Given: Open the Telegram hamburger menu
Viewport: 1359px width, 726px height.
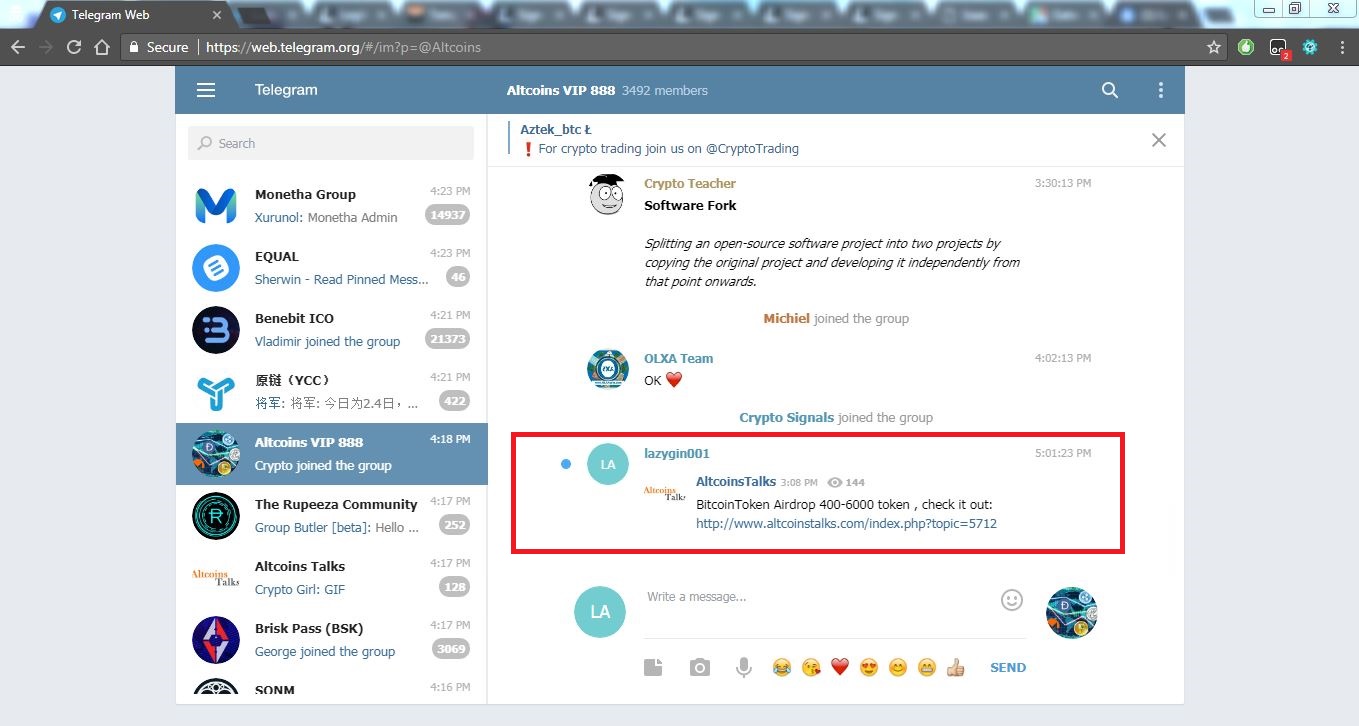Looking at the screenshot, I should [x=206, y=90].
